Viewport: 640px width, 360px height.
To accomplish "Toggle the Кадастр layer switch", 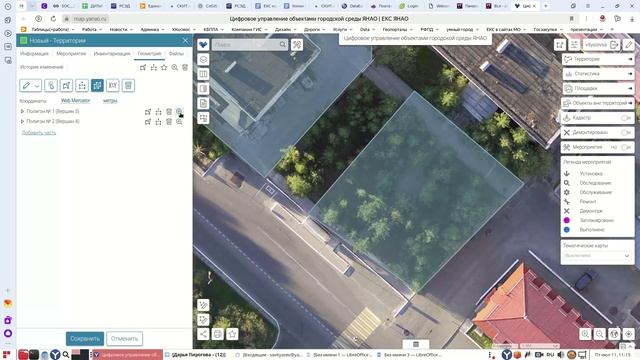I will (625, 118).
